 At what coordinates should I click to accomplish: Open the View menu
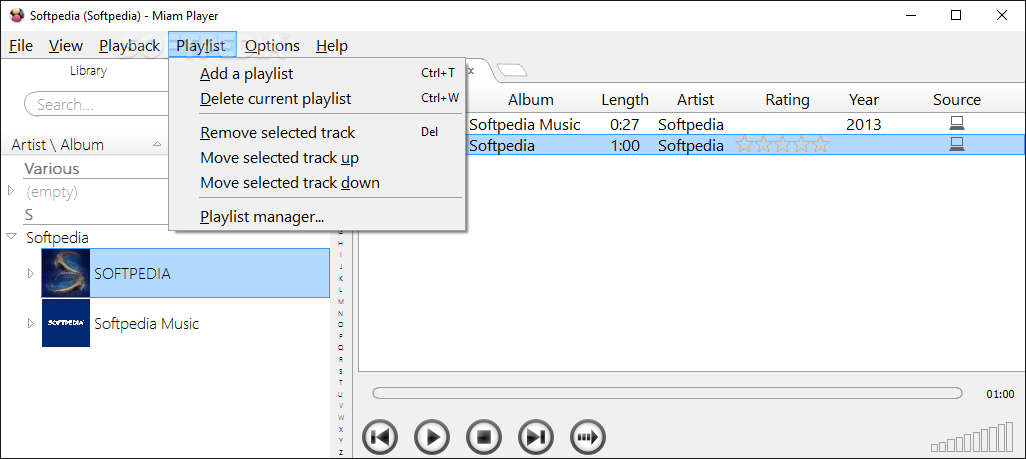(x=66, y=46)
